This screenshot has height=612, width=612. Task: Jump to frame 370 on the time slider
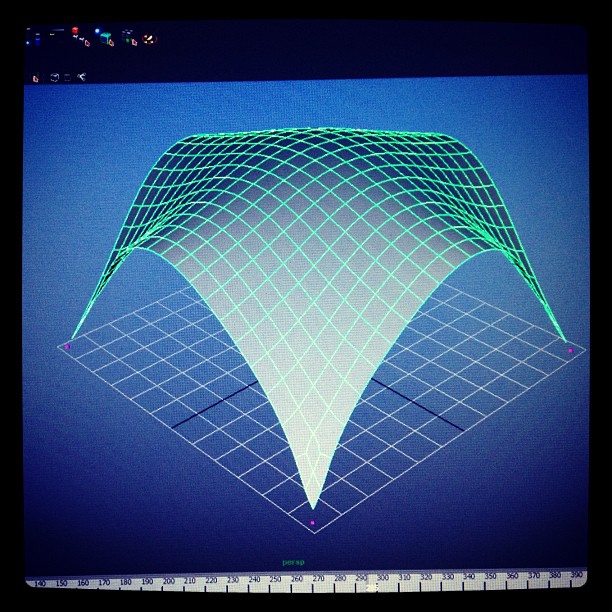(x=533, y=576)
